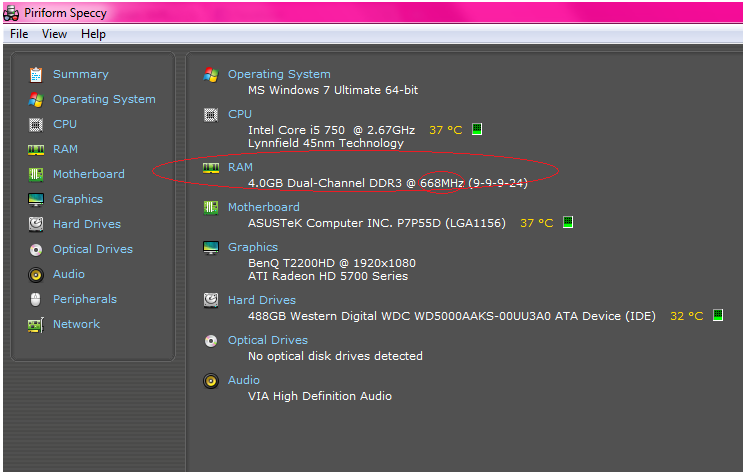Viewport: 743px width, 472px height.
Task: Open the Help menu
Action: 93,34
